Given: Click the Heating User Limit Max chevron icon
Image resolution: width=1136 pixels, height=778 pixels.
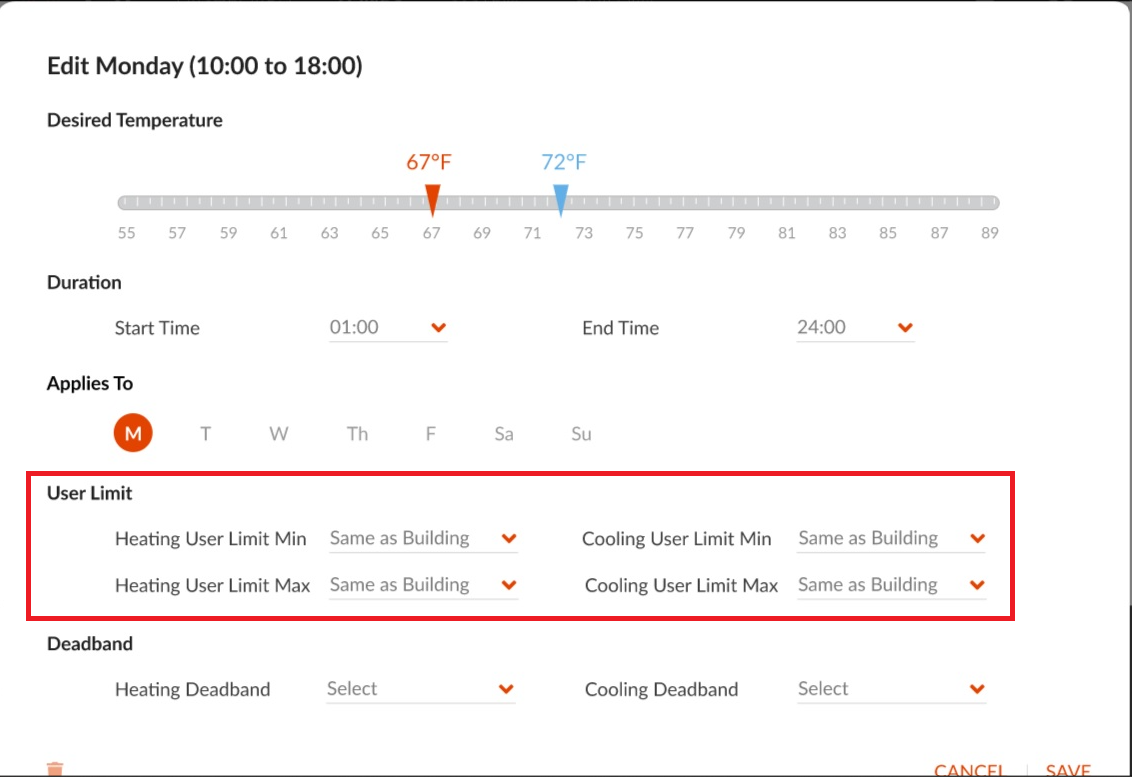Looking at the screenshot, I should click(508, 584).
